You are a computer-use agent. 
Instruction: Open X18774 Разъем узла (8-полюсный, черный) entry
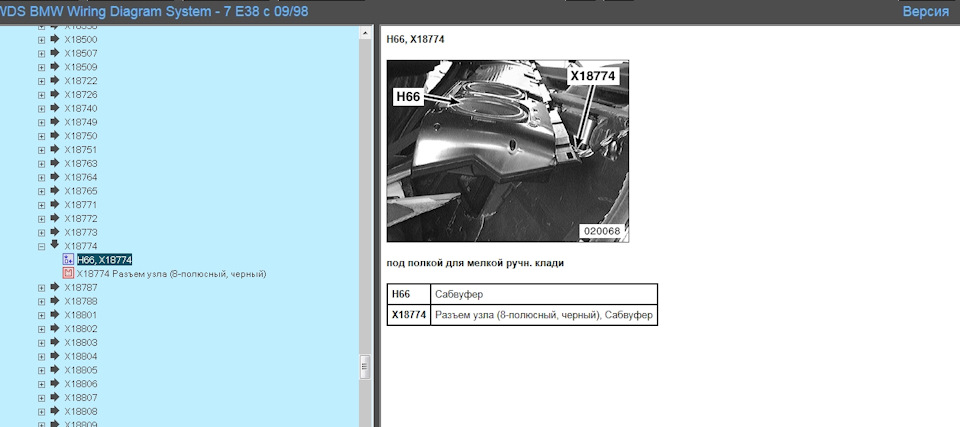[x=171, y=274]
